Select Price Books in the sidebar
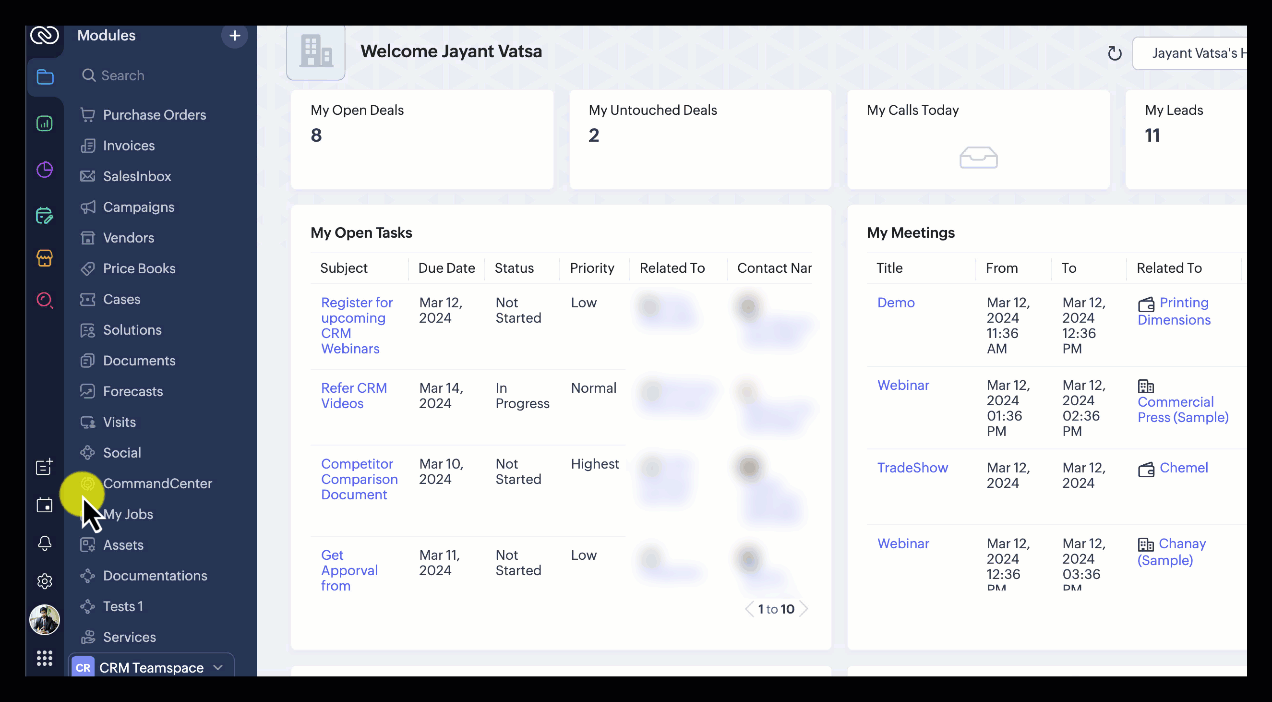 139,268
